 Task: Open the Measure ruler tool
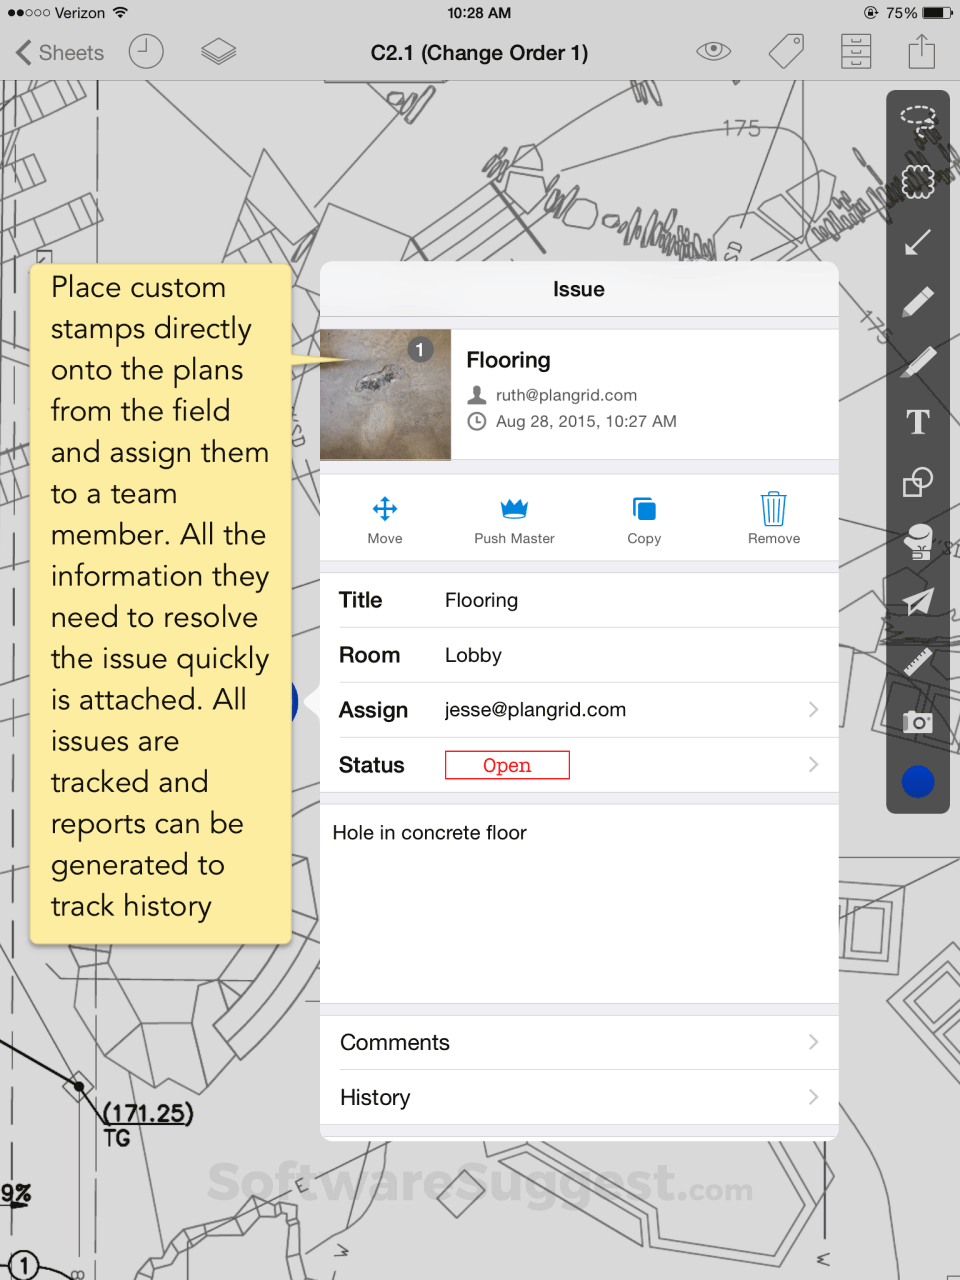pos(917,662)
